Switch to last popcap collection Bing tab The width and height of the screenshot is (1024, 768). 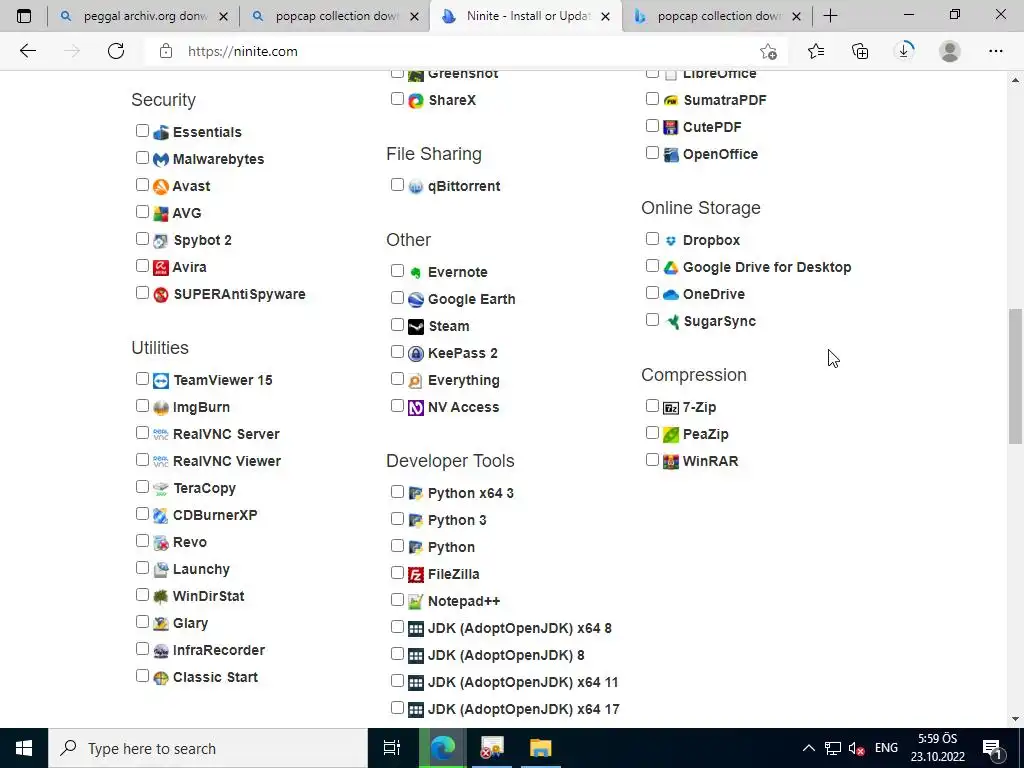click(717, 16)
